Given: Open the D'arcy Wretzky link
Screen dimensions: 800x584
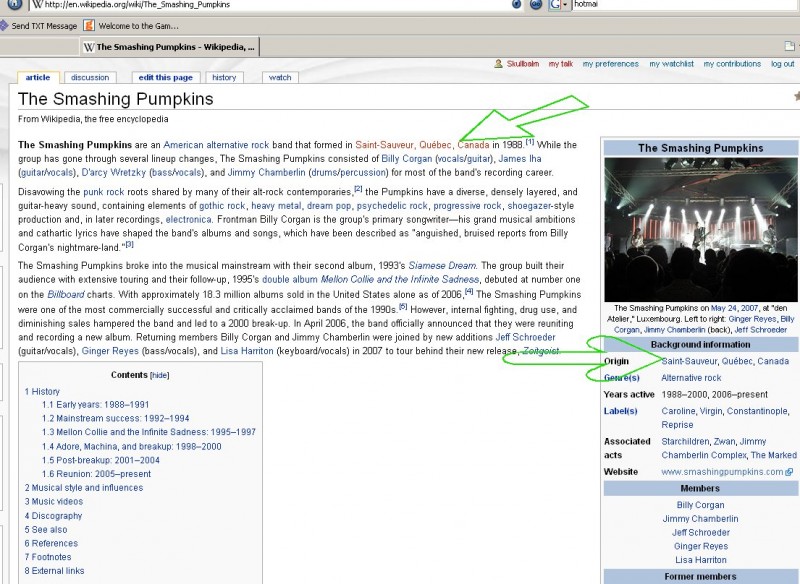Looking at the screenshot, I should tap(114, 172).
